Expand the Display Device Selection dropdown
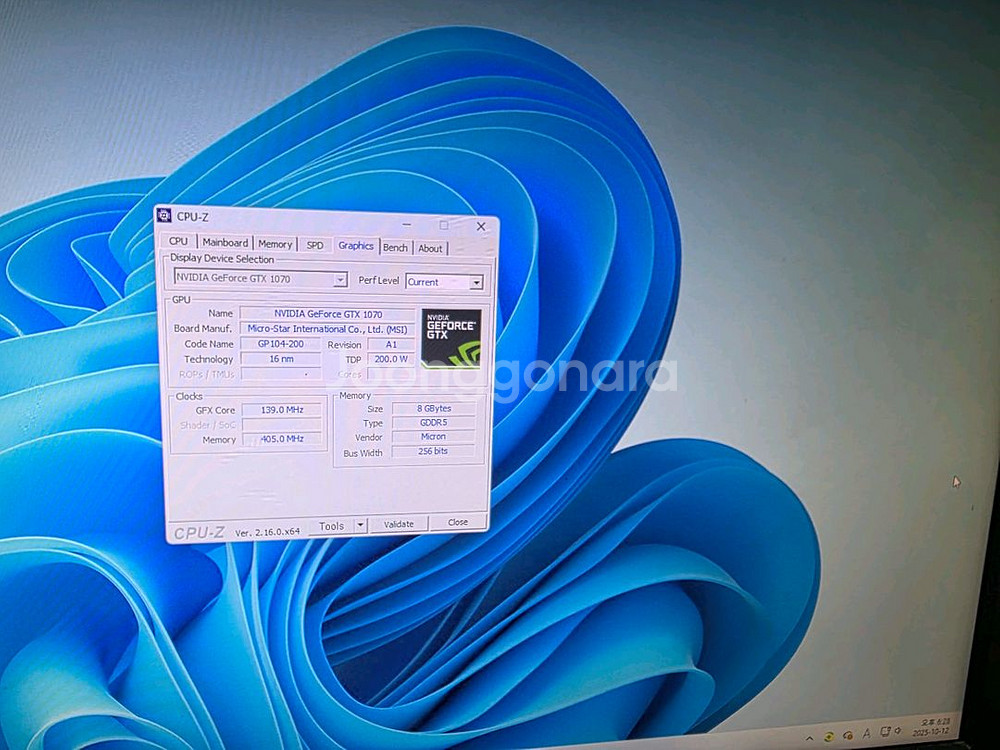The height and width of the screenshot is (750, 1000). [340, 280]
